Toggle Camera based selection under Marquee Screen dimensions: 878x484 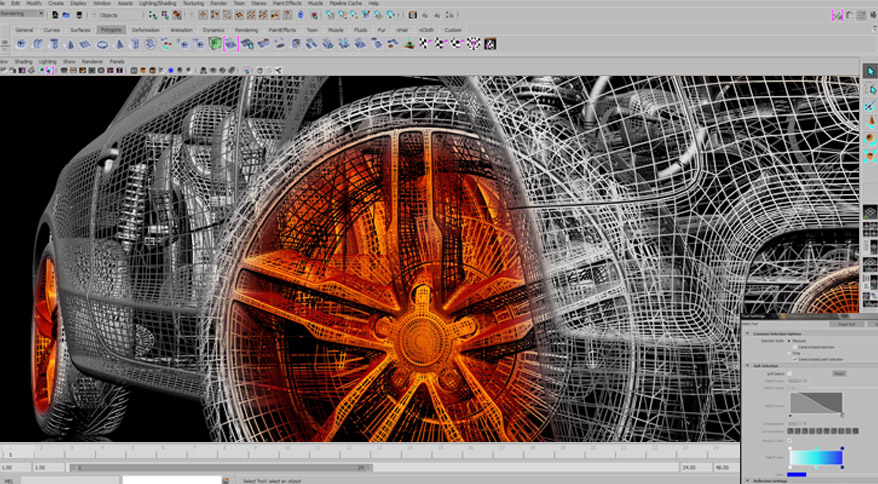click(x=794, y=346)
